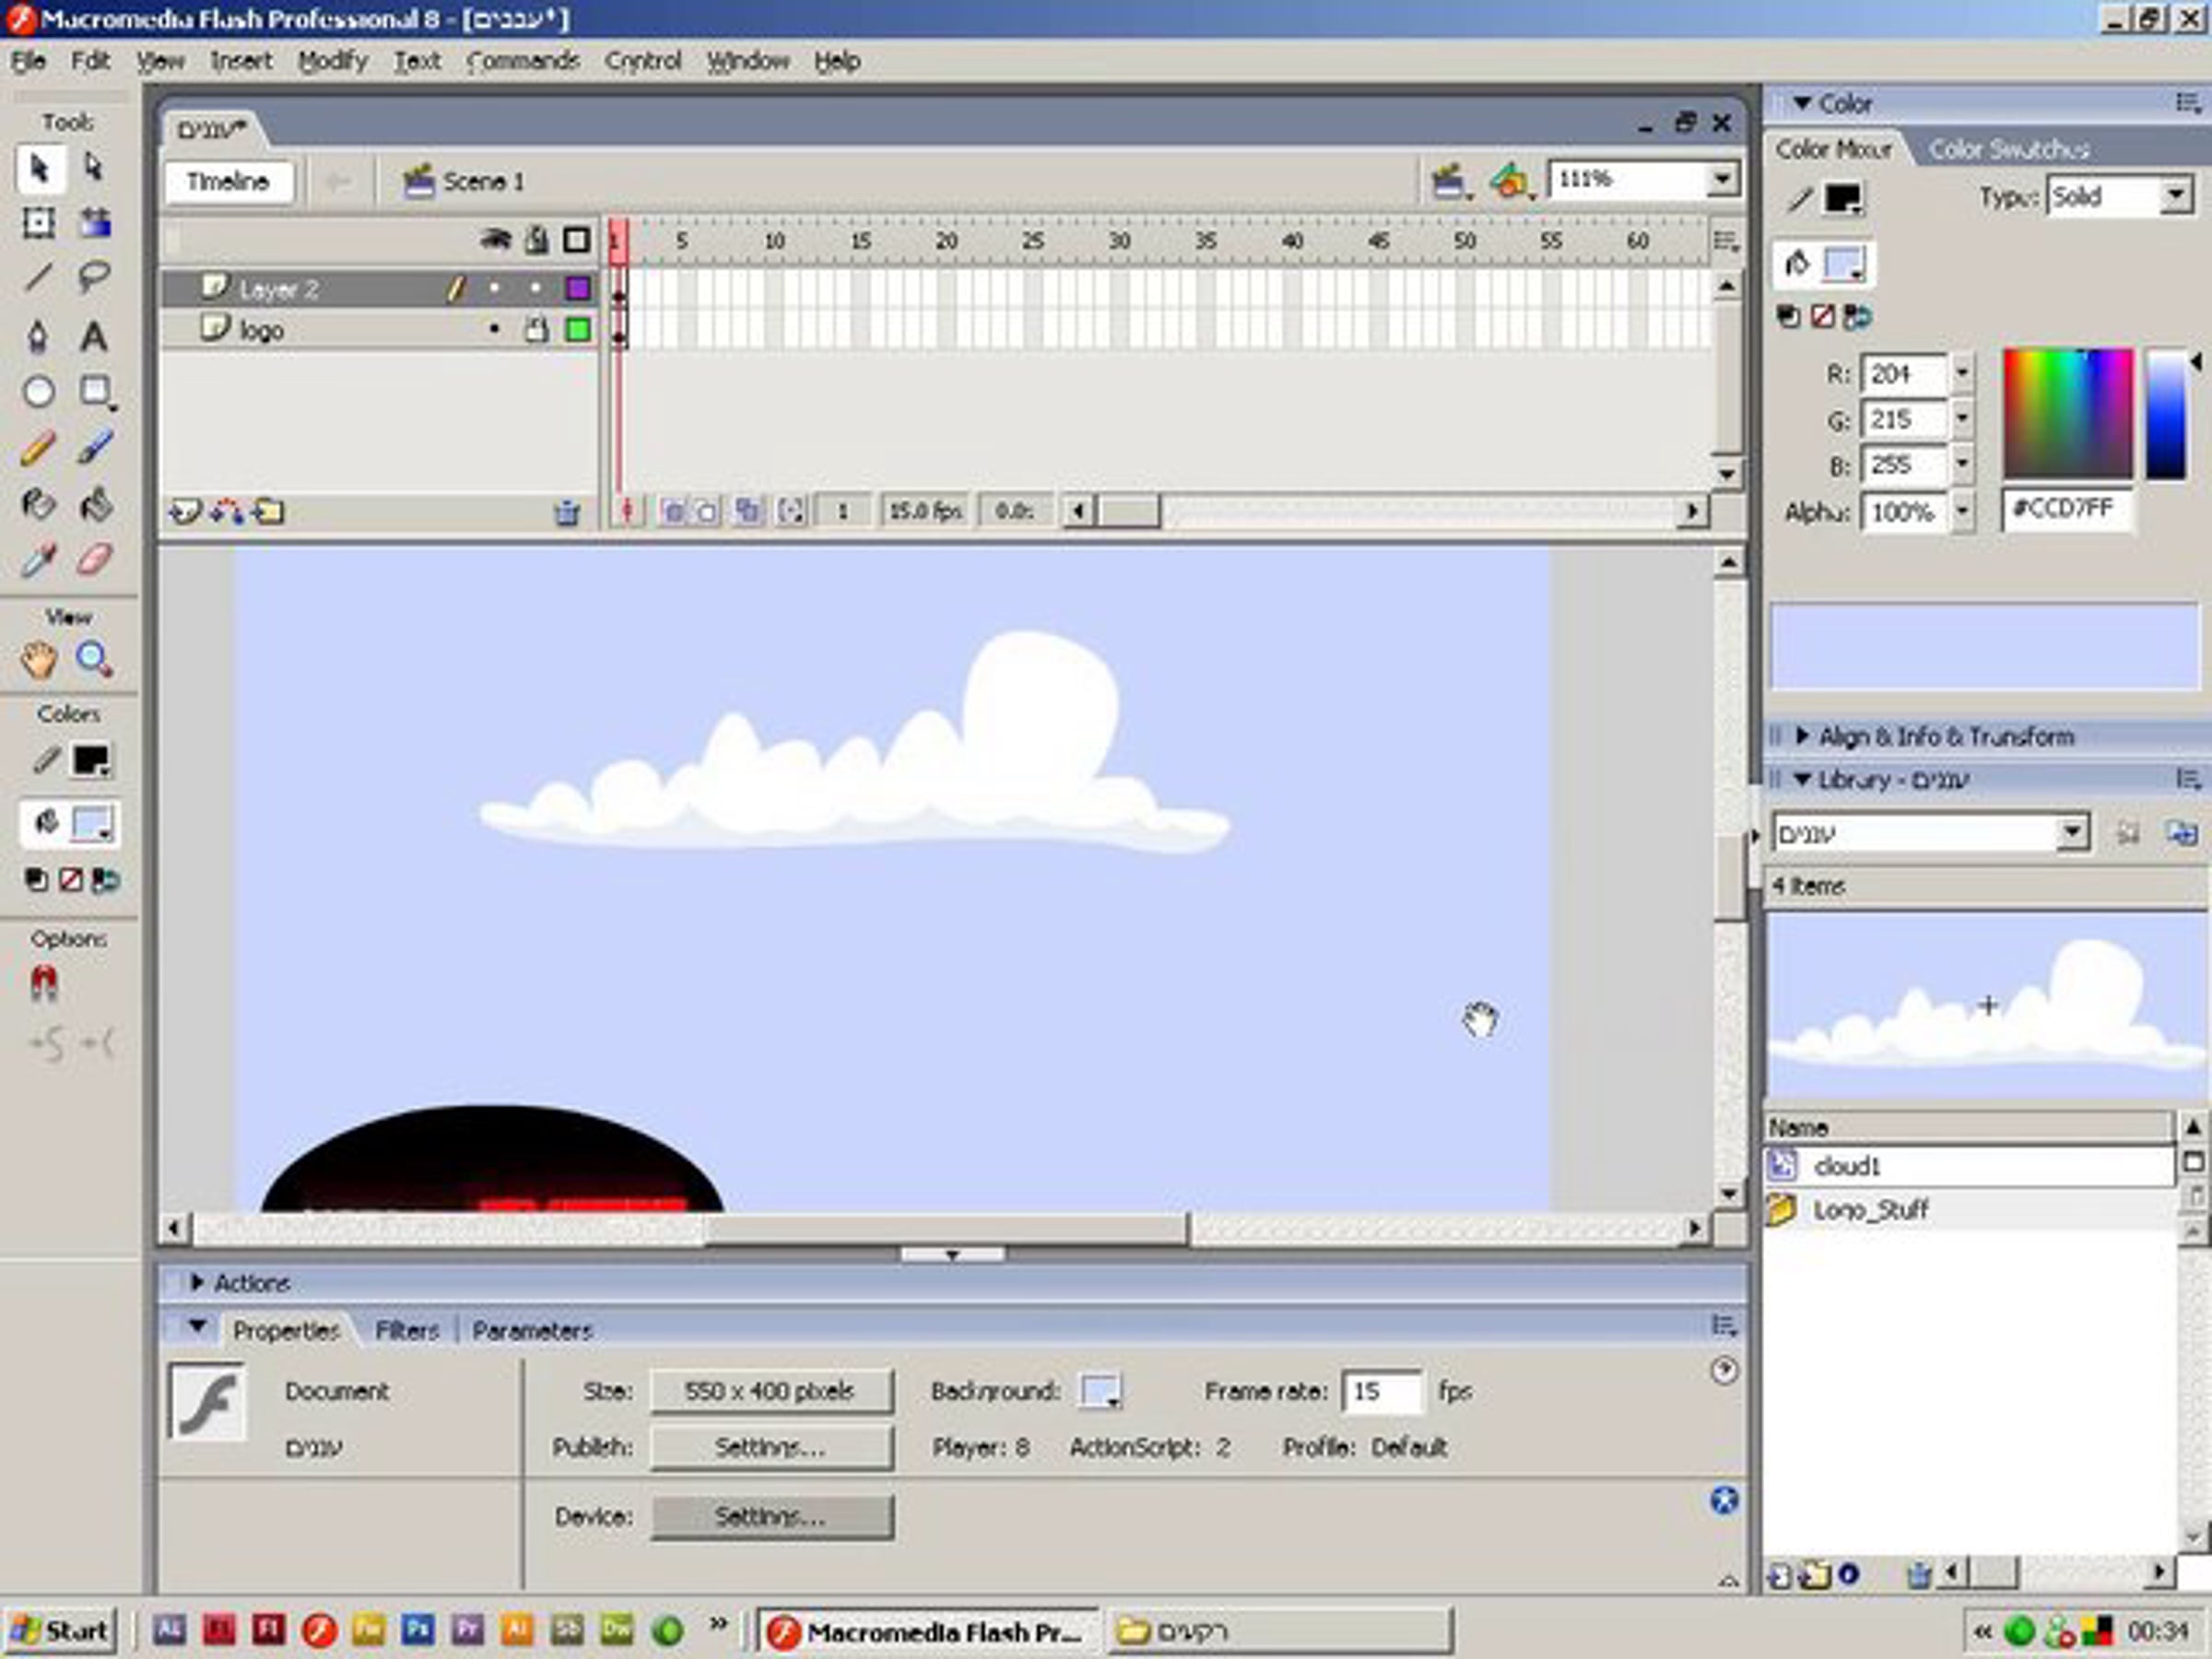
Task: Select the Free Transform tool
Action: 38,222
